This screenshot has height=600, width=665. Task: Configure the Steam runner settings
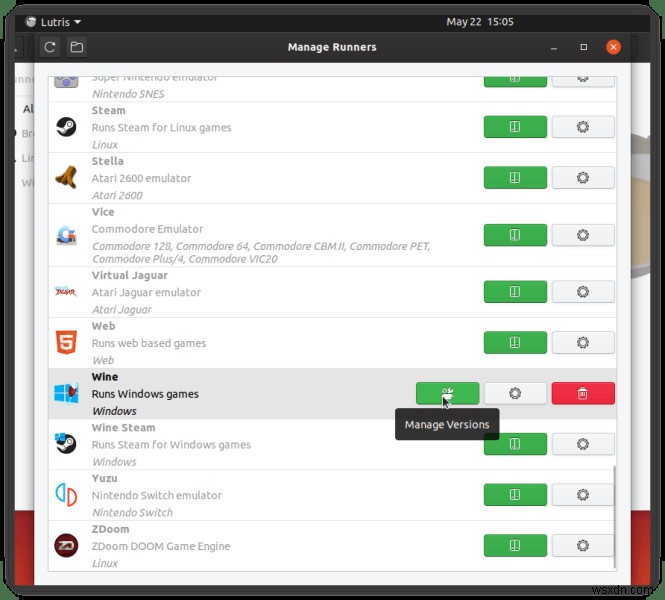[x=583, y=127]
